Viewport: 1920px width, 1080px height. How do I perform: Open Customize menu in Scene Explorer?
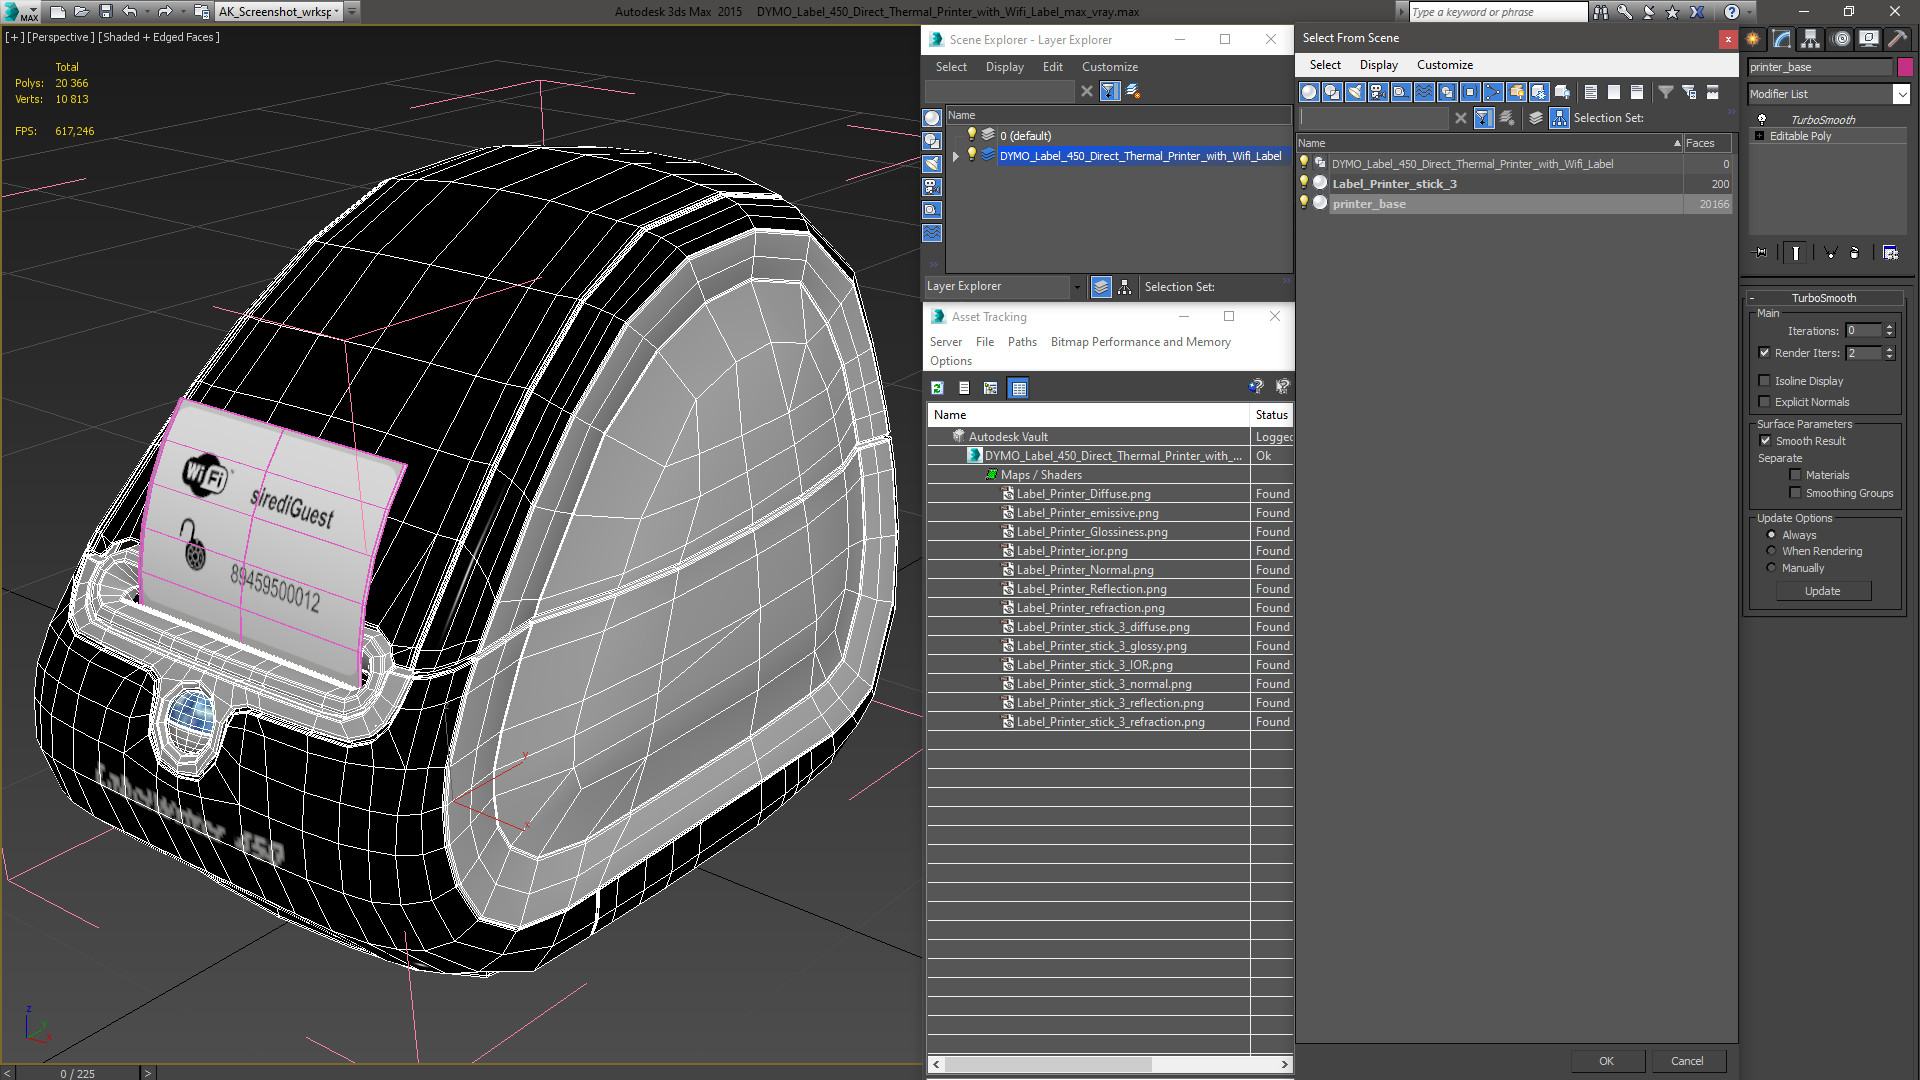click(x=1109, y=67)
